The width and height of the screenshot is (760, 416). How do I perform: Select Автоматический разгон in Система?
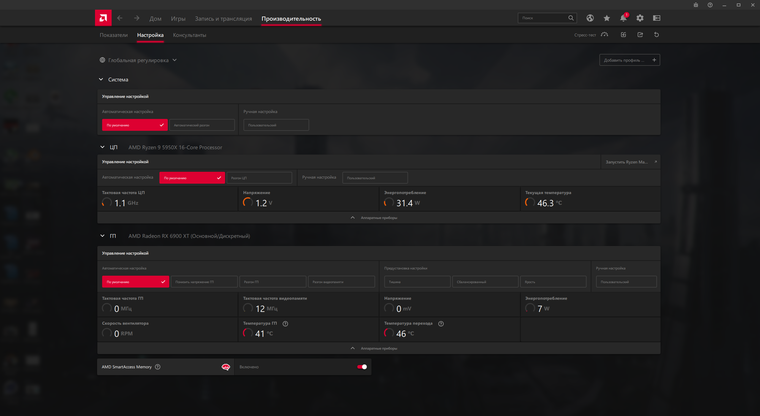(x=202, y=125)
